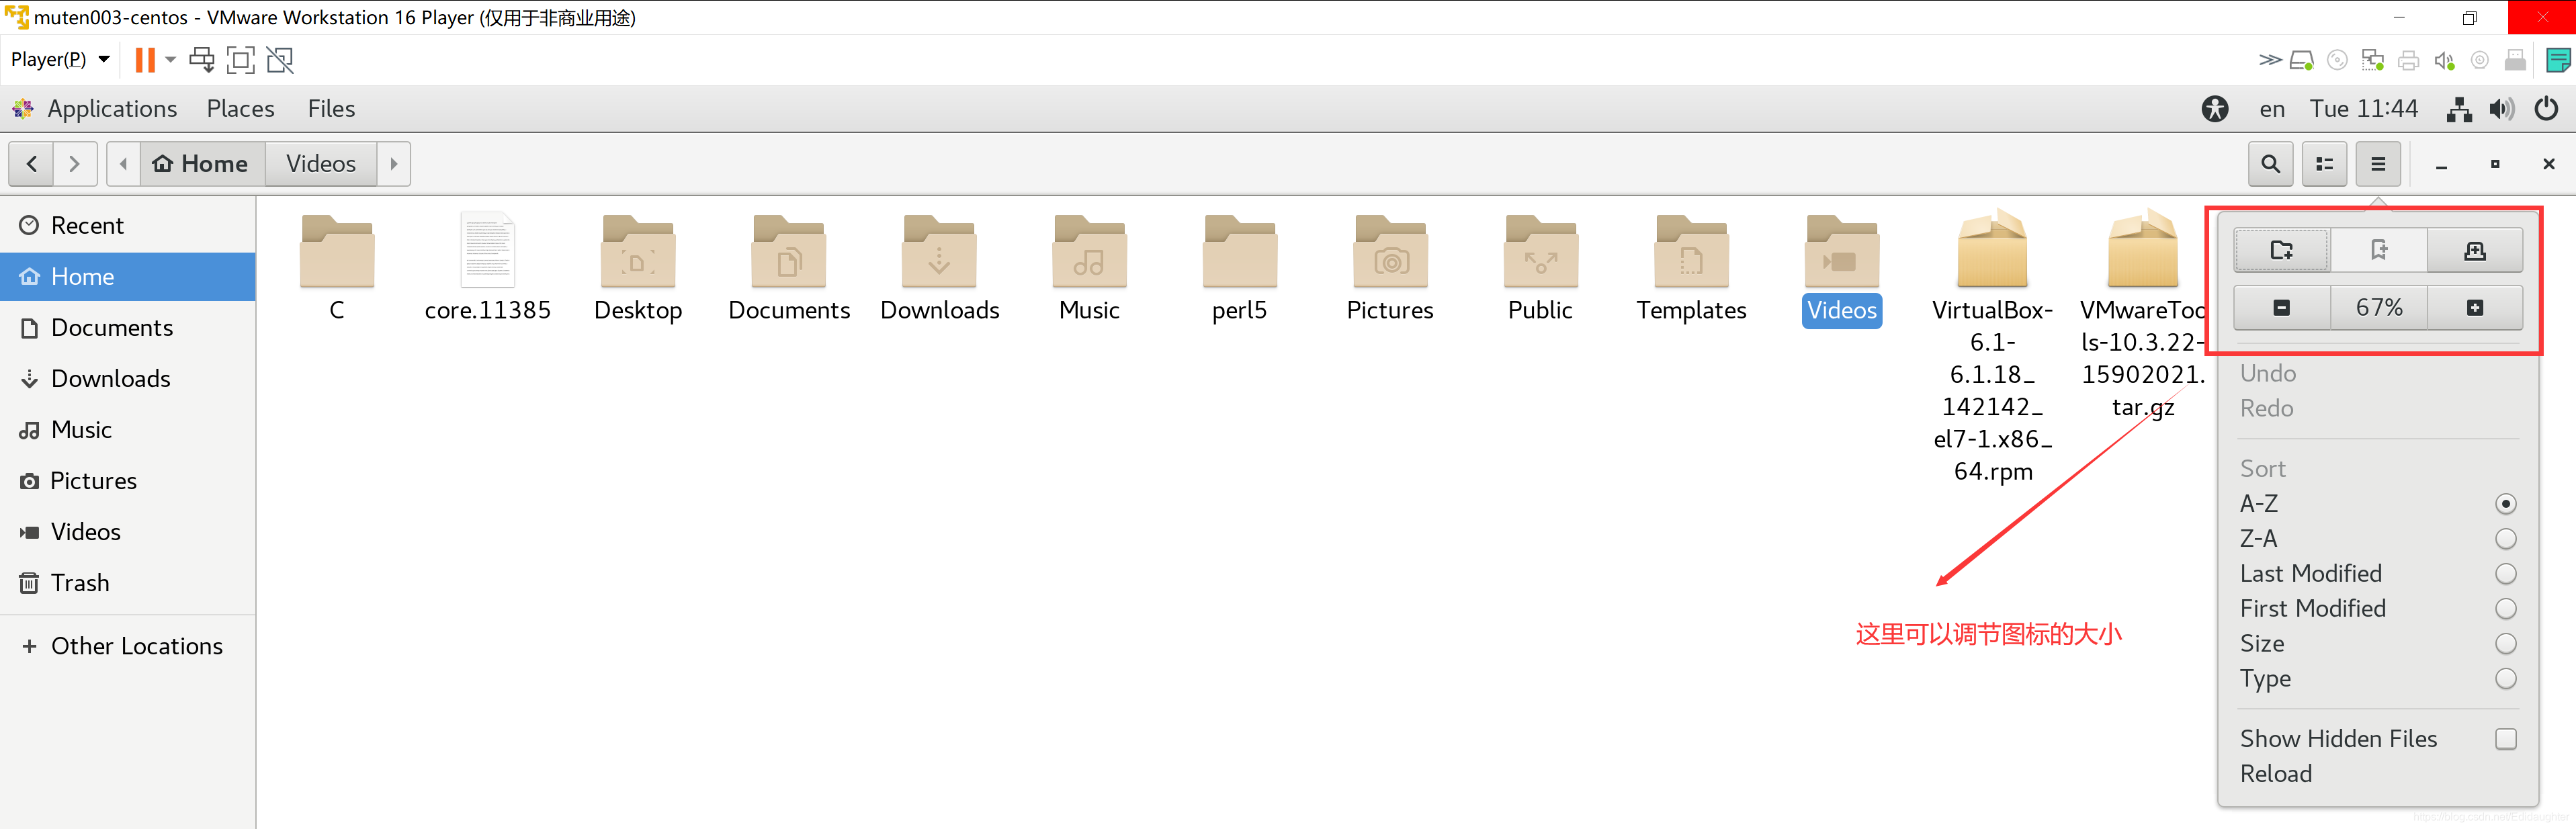Viewport: 2576px width, 829px height.
Task: Click Reload in the popover menu
Action: pos(2275,774)
